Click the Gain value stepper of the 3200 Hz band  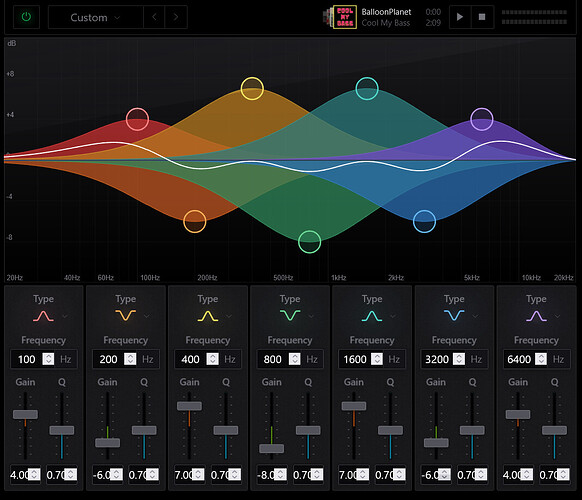(444, 474)
